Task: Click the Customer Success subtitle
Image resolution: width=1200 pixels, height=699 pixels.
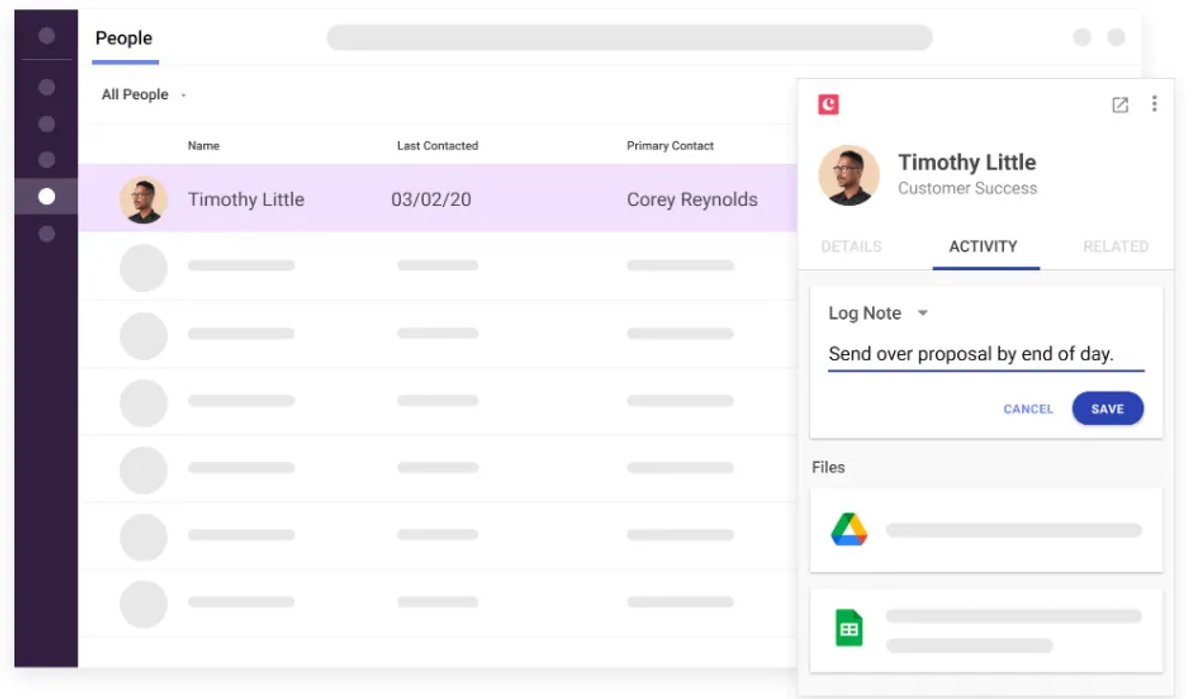Action: click(x=967, y=188)
